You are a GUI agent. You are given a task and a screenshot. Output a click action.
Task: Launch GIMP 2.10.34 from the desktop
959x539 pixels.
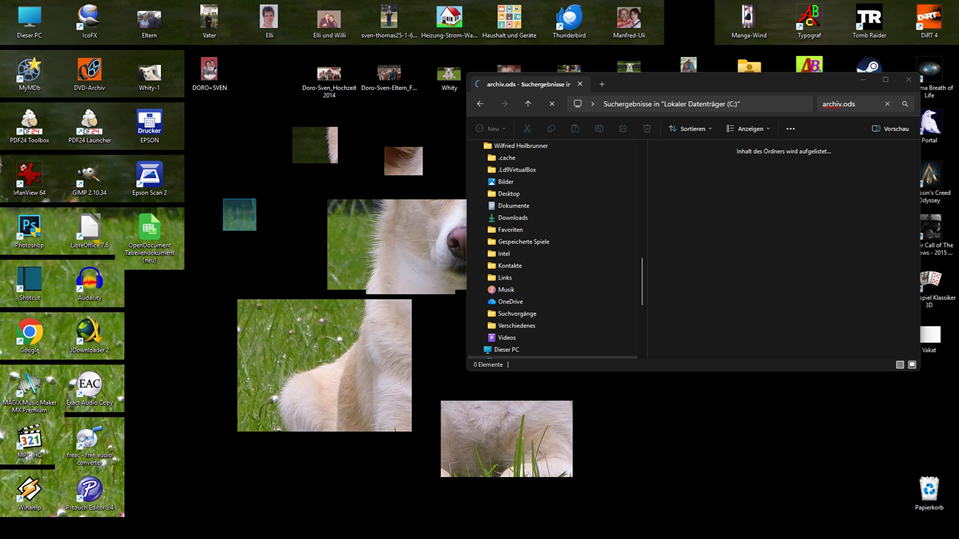click(x=89, y=179)
